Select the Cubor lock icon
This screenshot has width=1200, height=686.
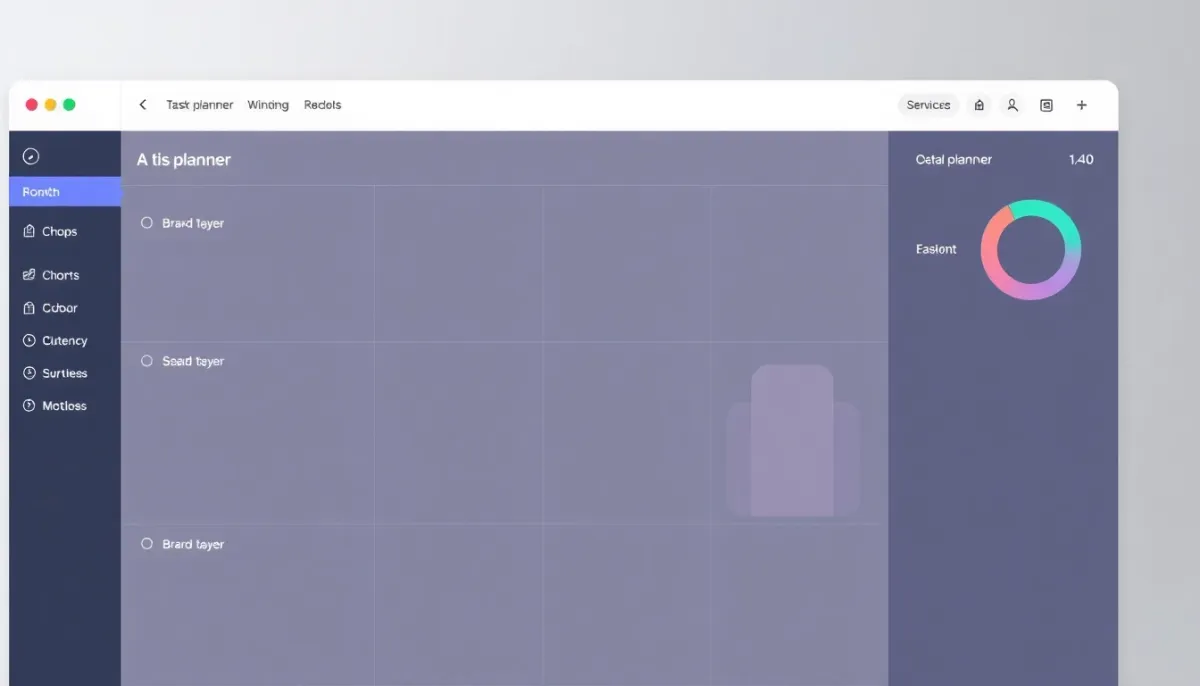(29, 308)
